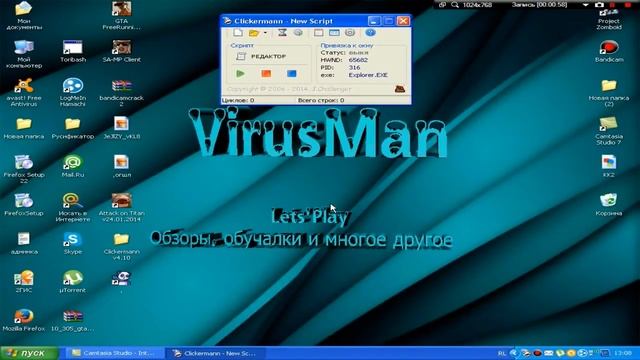The width and height of the screenshot is (640, 360).
Task: Click the hourglass icon in Clickermann toolbar
Action: (282, 33)
